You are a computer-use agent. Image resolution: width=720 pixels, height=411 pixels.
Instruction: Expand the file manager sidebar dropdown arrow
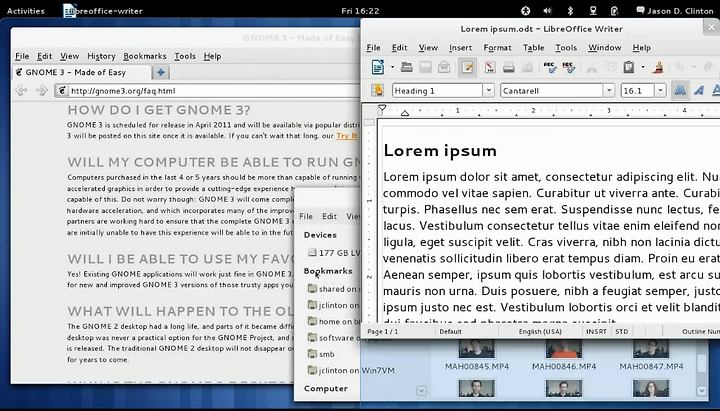tap(421, 391)
